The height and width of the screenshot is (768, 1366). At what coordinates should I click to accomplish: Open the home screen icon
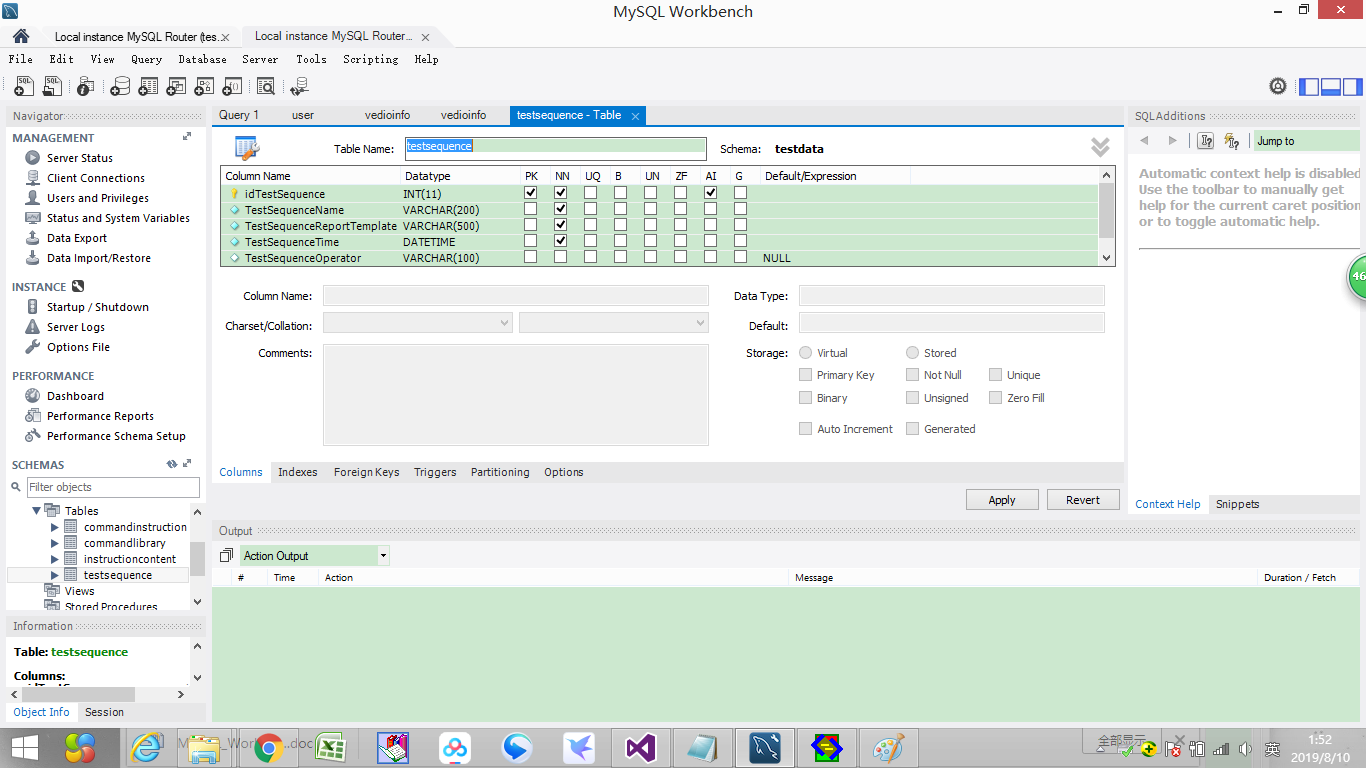20,36
